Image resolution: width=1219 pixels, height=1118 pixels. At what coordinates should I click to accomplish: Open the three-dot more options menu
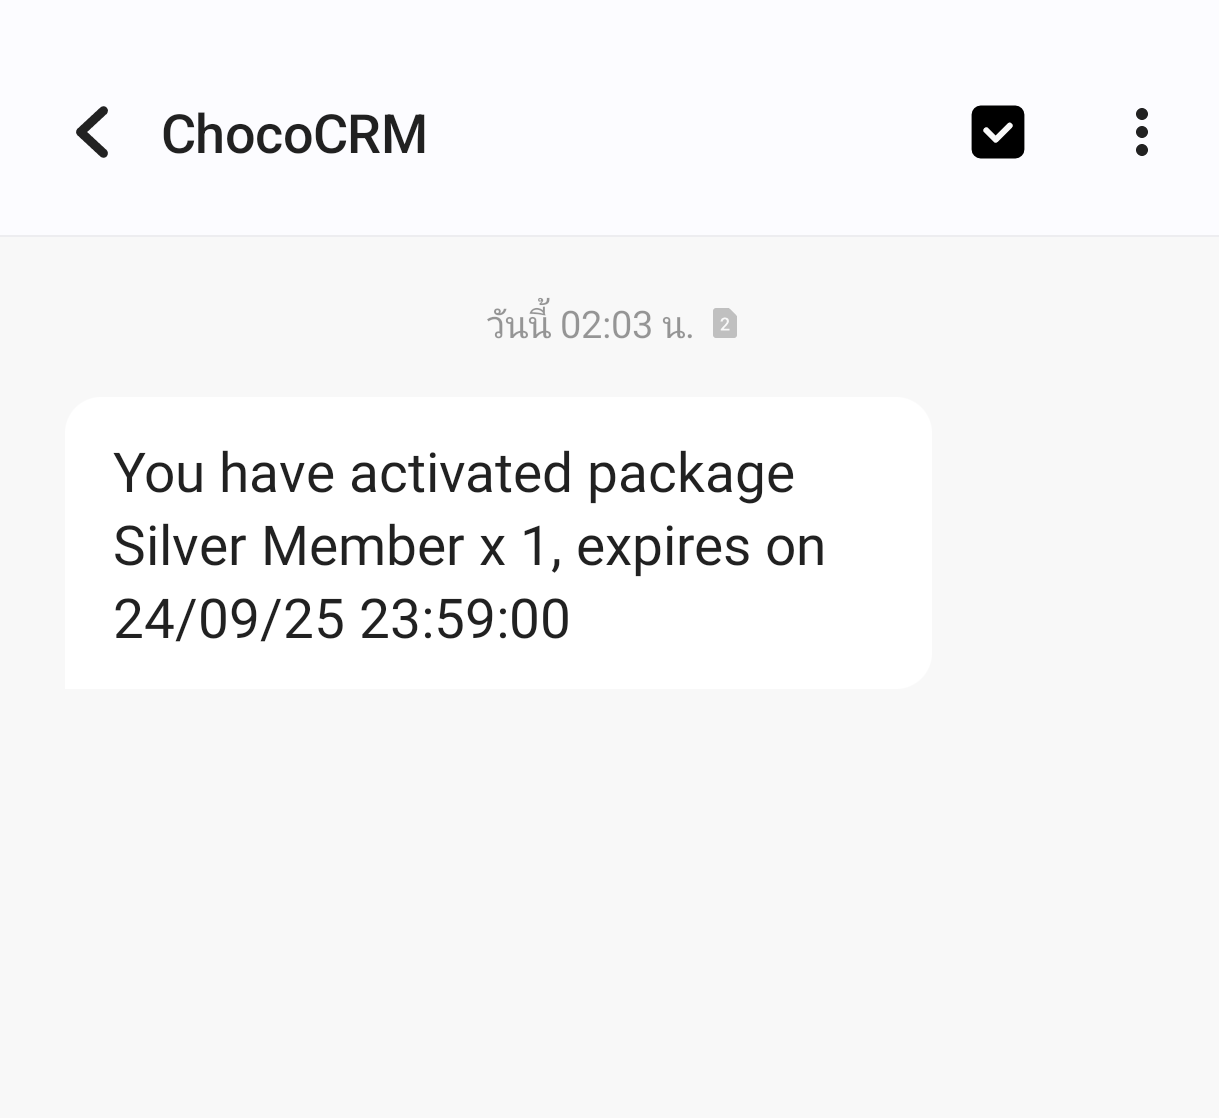click(x=1141, y=133)
